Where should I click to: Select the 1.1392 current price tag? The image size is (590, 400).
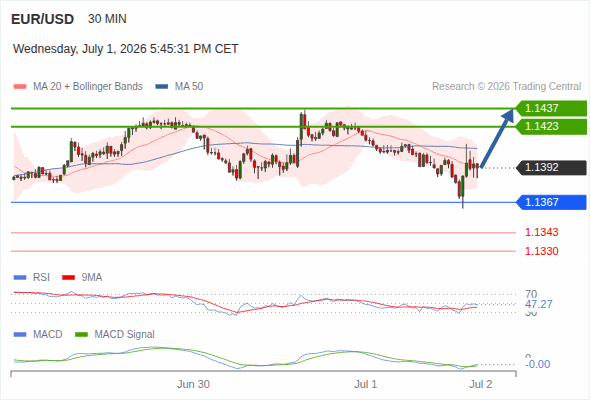click(551, 167)
